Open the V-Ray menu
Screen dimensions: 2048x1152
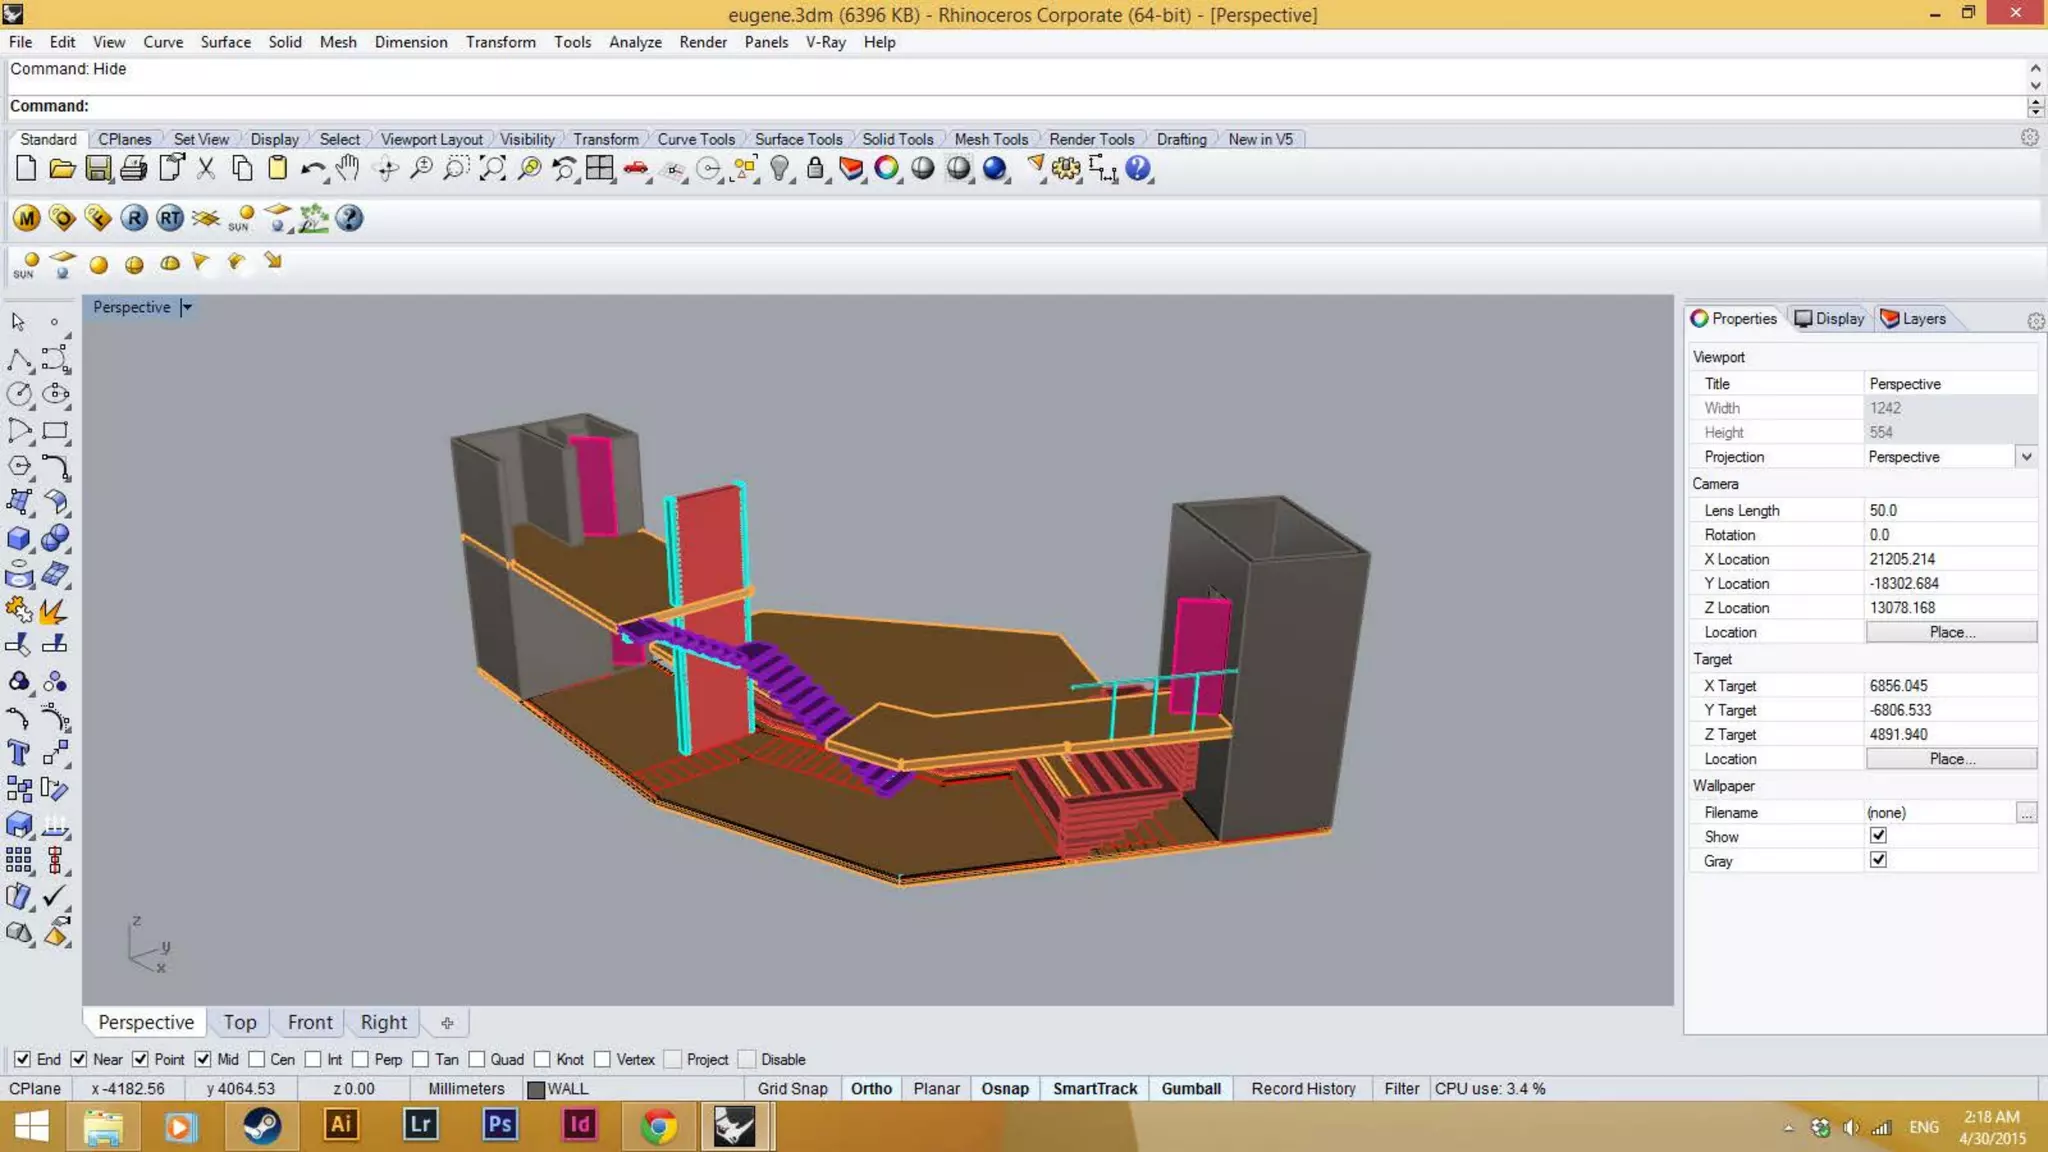point(825,42)
